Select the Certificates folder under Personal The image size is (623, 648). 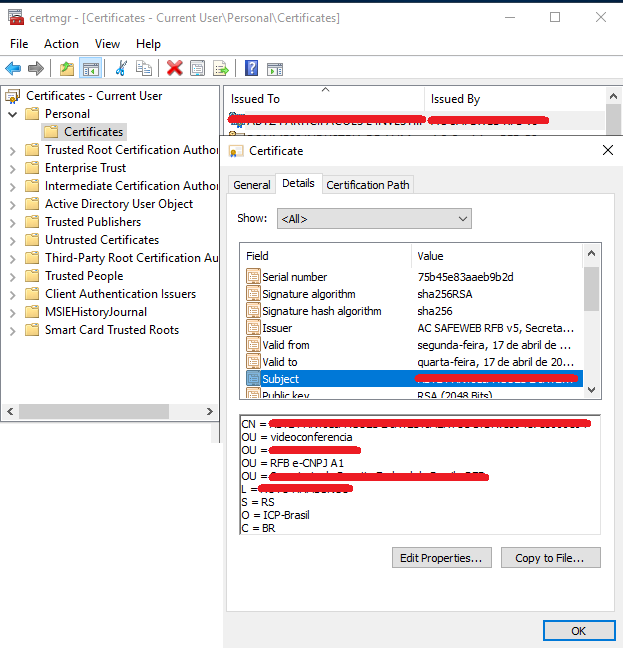[84, 132]
